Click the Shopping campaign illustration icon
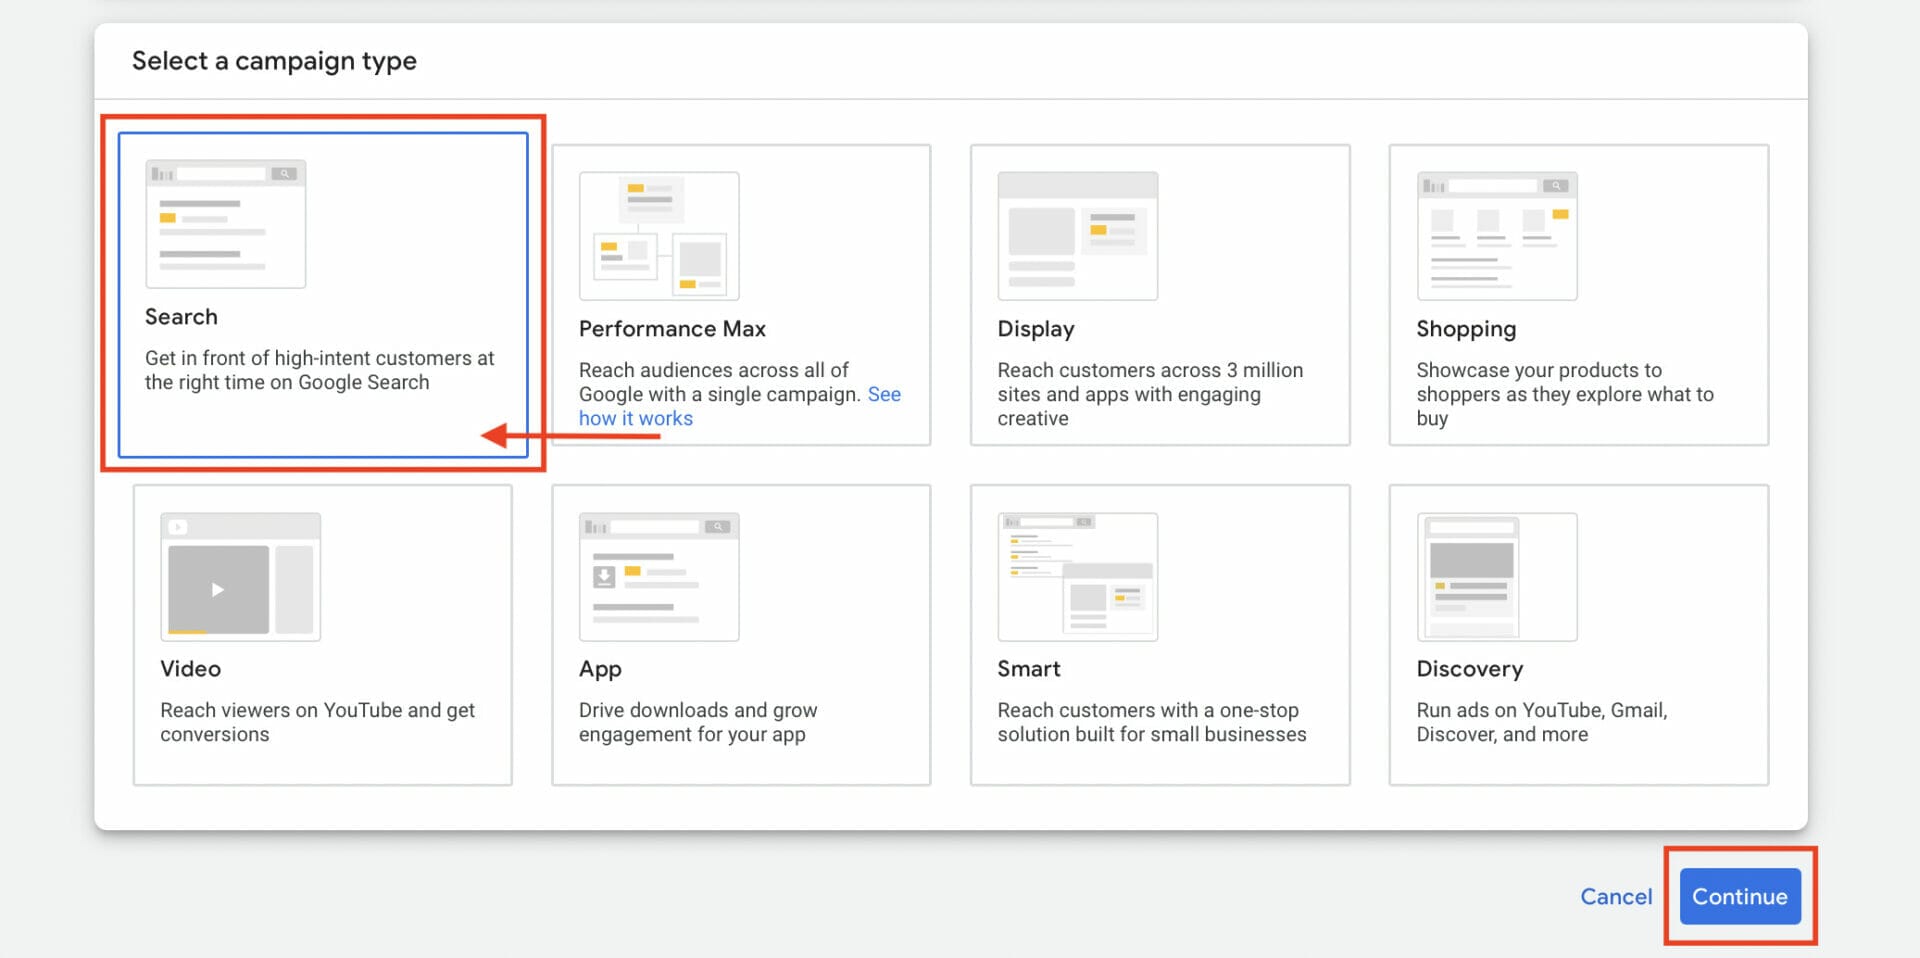 pyautogui.click(x=1496, y=236)
